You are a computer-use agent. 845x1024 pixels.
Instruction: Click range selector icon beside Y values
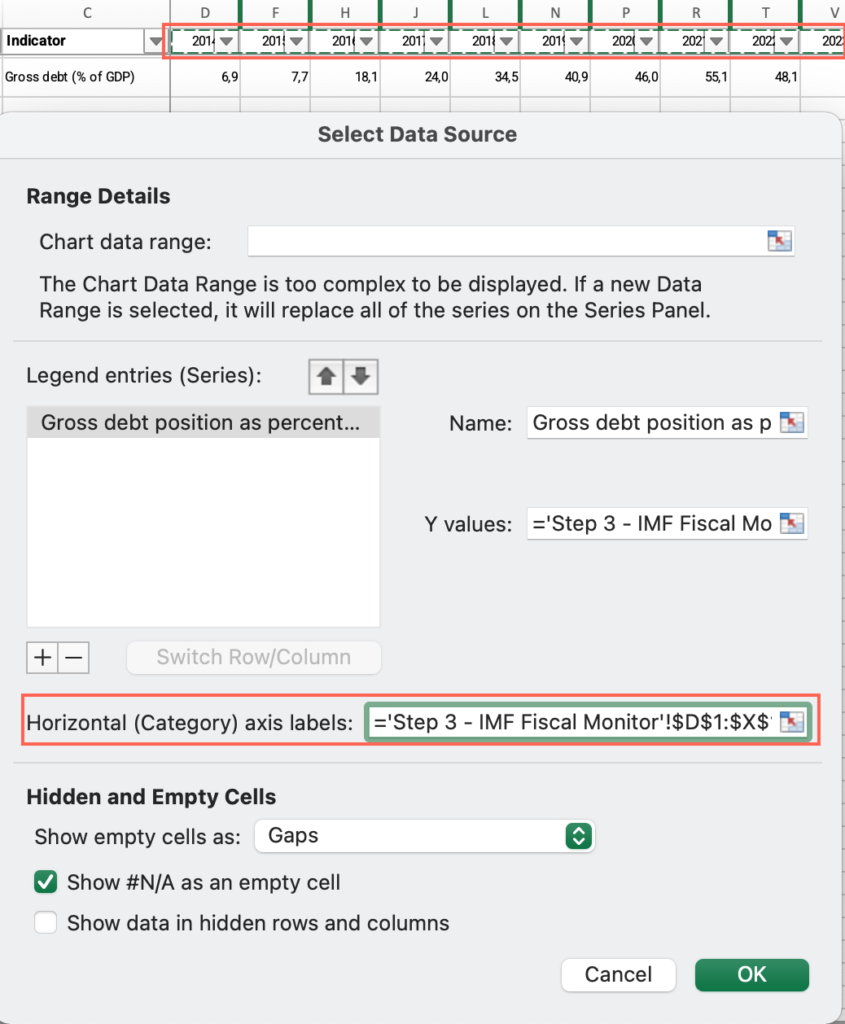point(791,523)
